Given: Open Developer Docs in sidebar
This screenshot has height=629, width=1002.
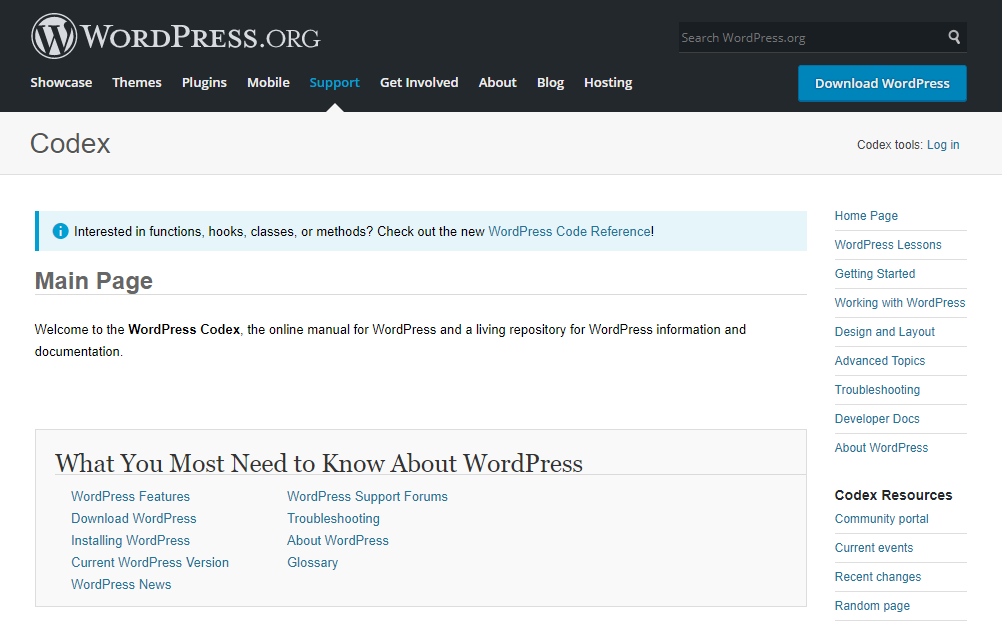Looking at the screenshot, I should tap(877, 419).
